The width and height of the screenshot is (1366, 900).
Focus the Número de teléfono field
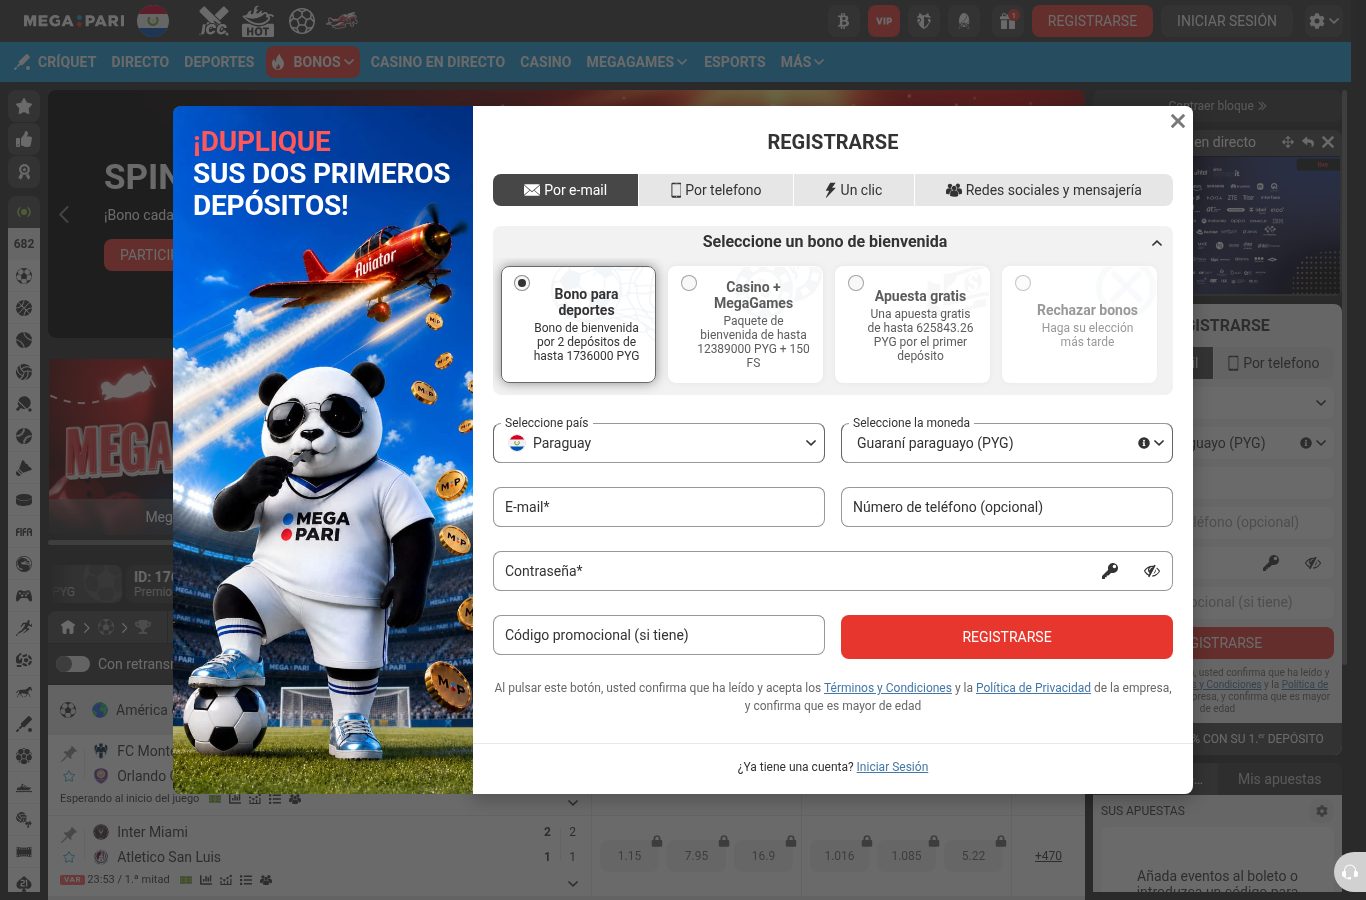pyautogui.click(x=1007, y=507)
